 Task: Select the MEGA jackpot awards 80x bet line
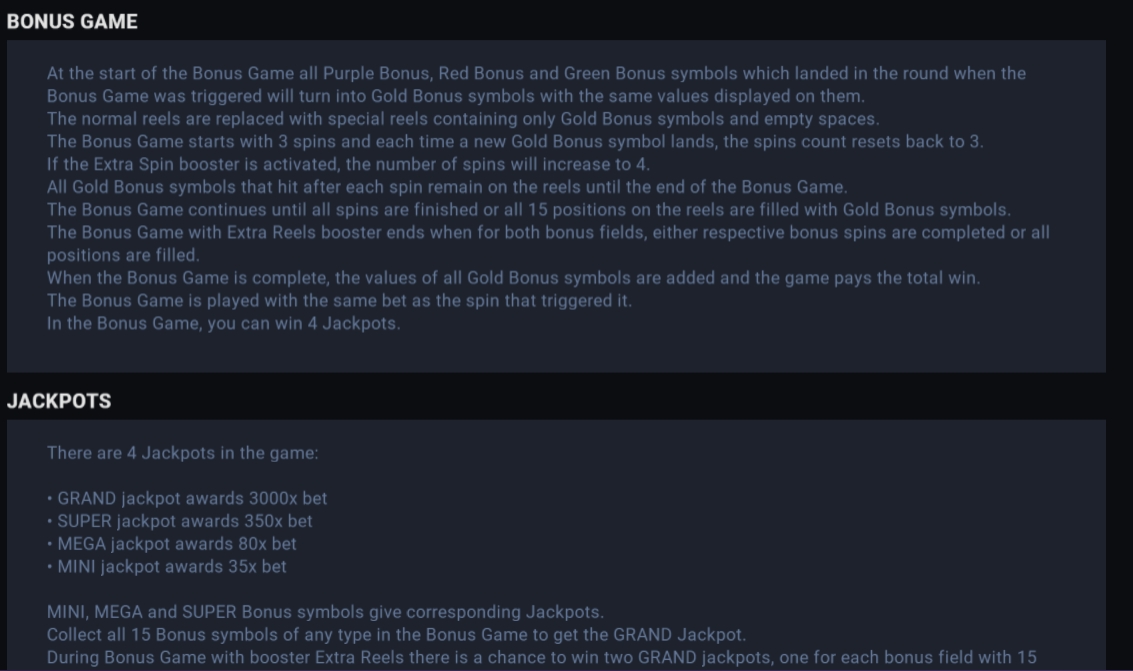pyautogui.click(x=172, y=544)
